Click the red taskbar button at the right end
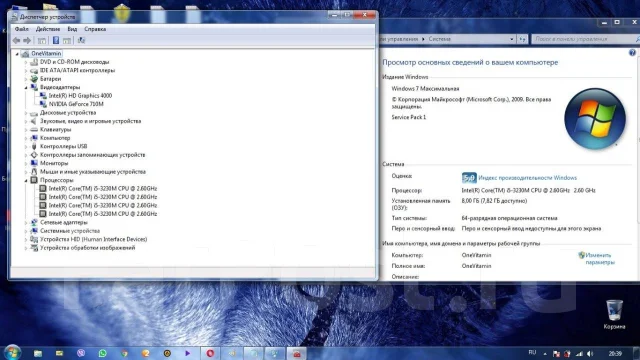This screenshot has height=360, width=640. [x=297, y=353]
